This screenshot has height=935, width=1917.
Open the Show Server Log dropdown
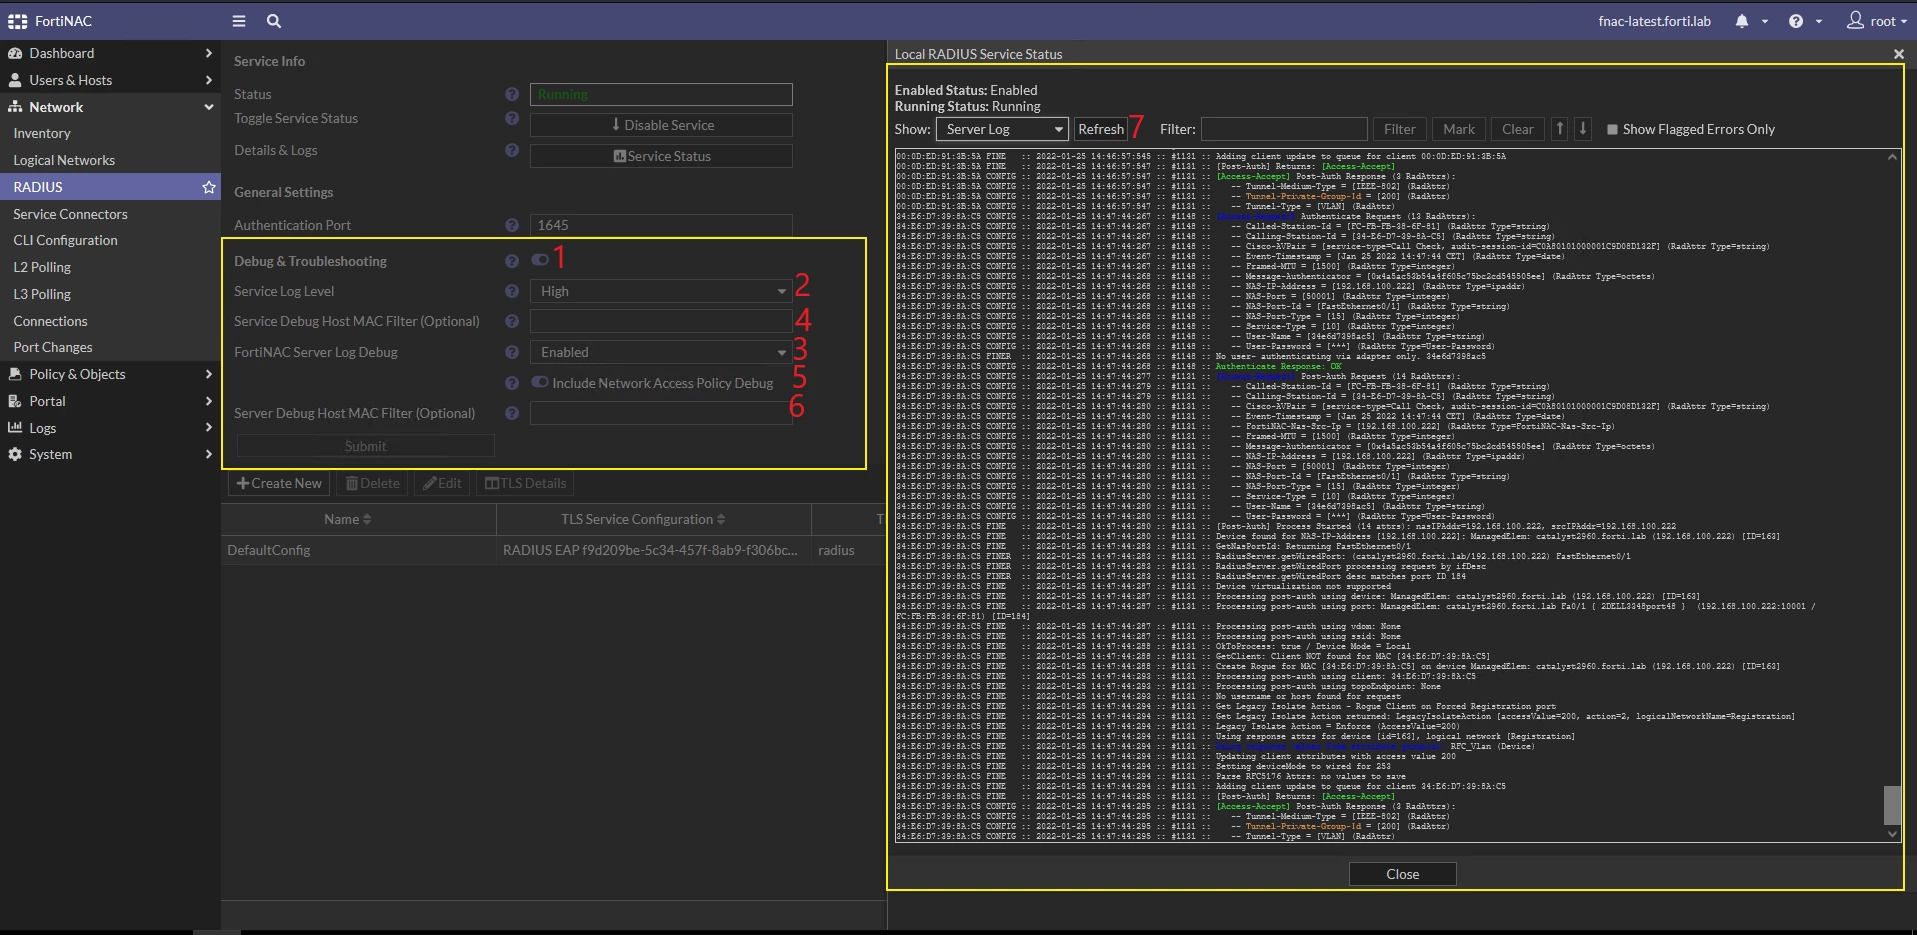1003,129
